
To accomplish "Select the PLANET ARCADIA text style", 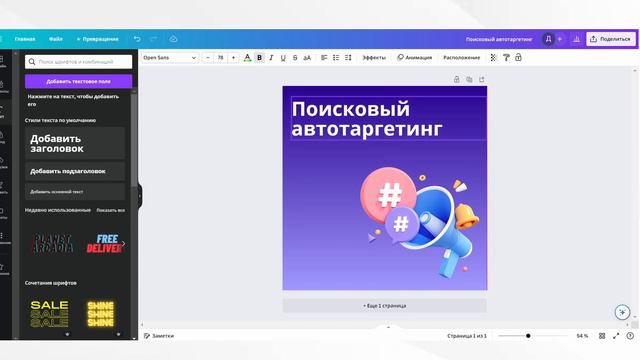I will click(x=53, y=243).
